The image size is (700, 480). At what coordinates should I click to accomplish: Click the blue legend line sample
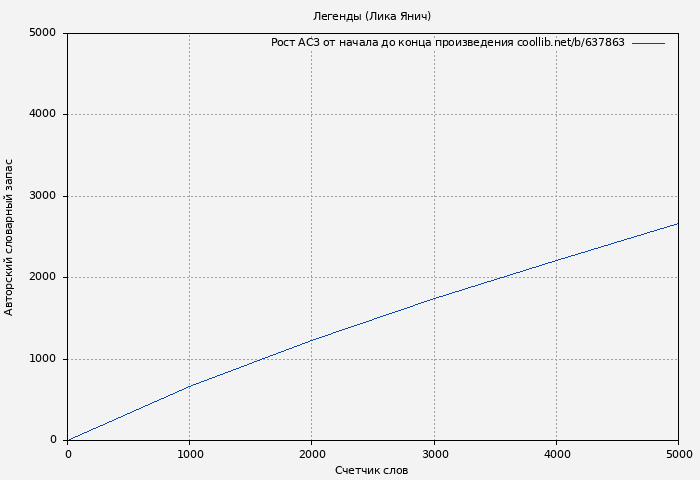point(648,43)
